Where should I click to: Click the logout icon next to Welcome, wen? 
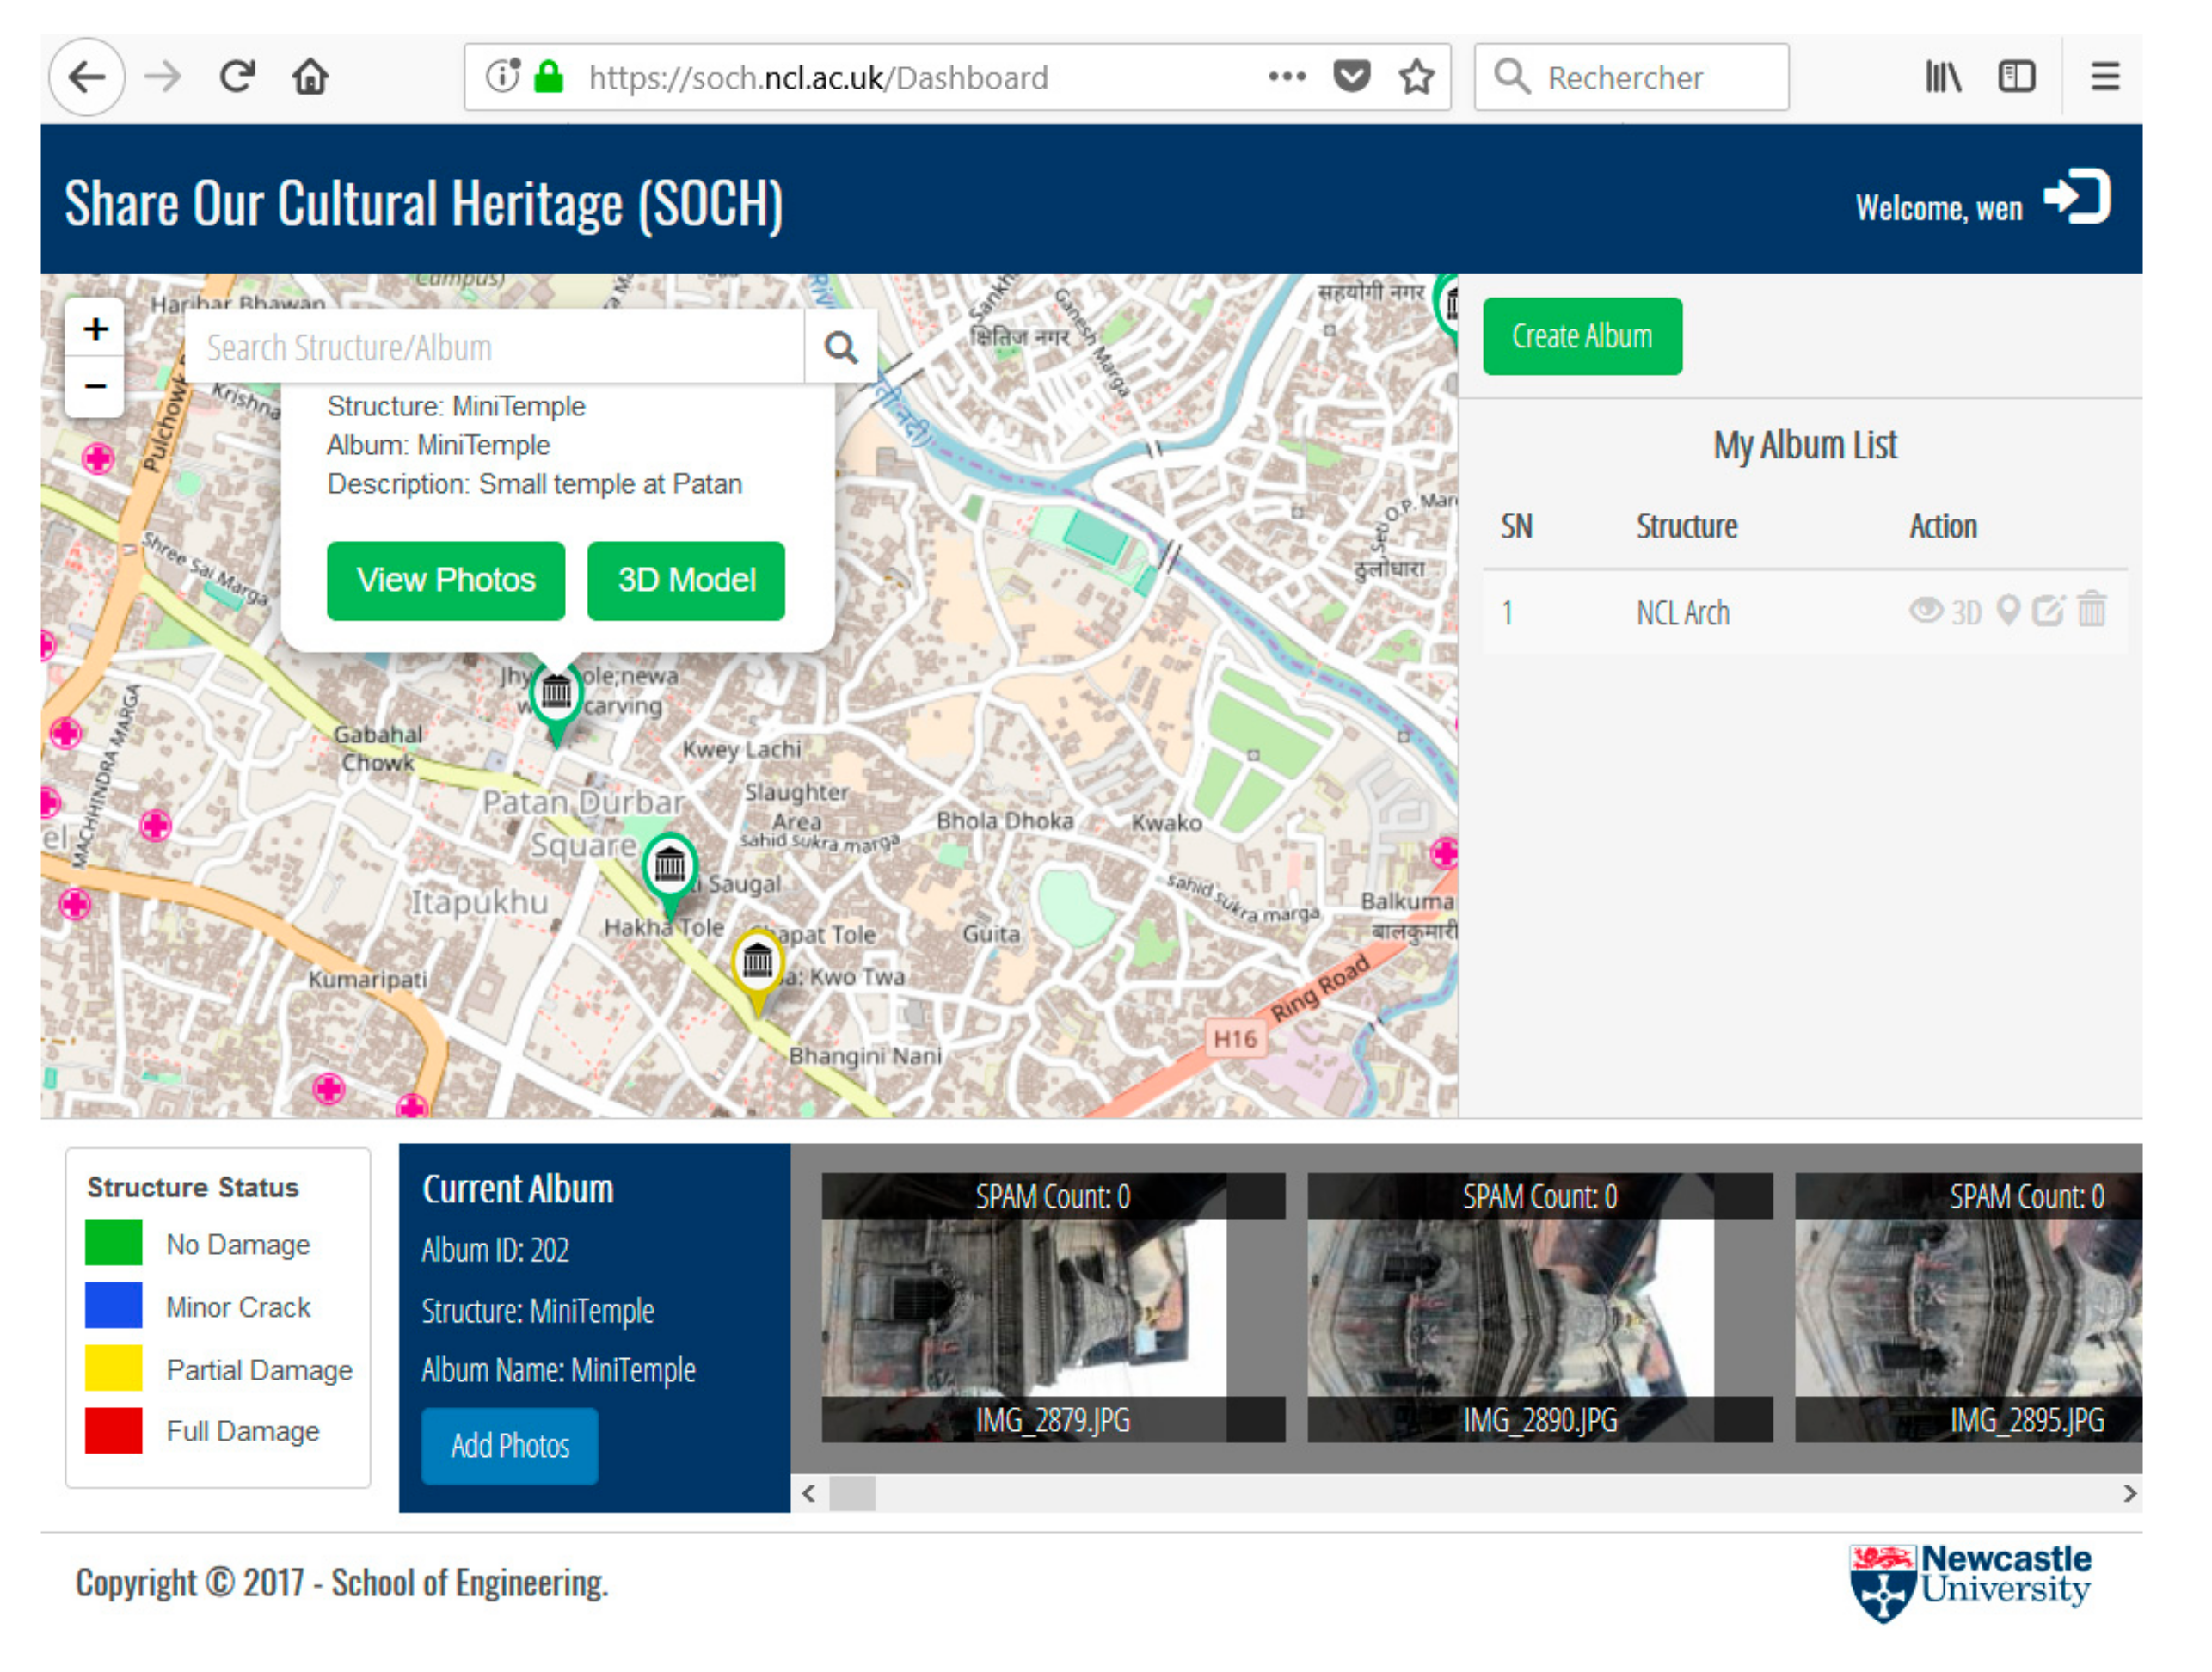(2077, 197)
